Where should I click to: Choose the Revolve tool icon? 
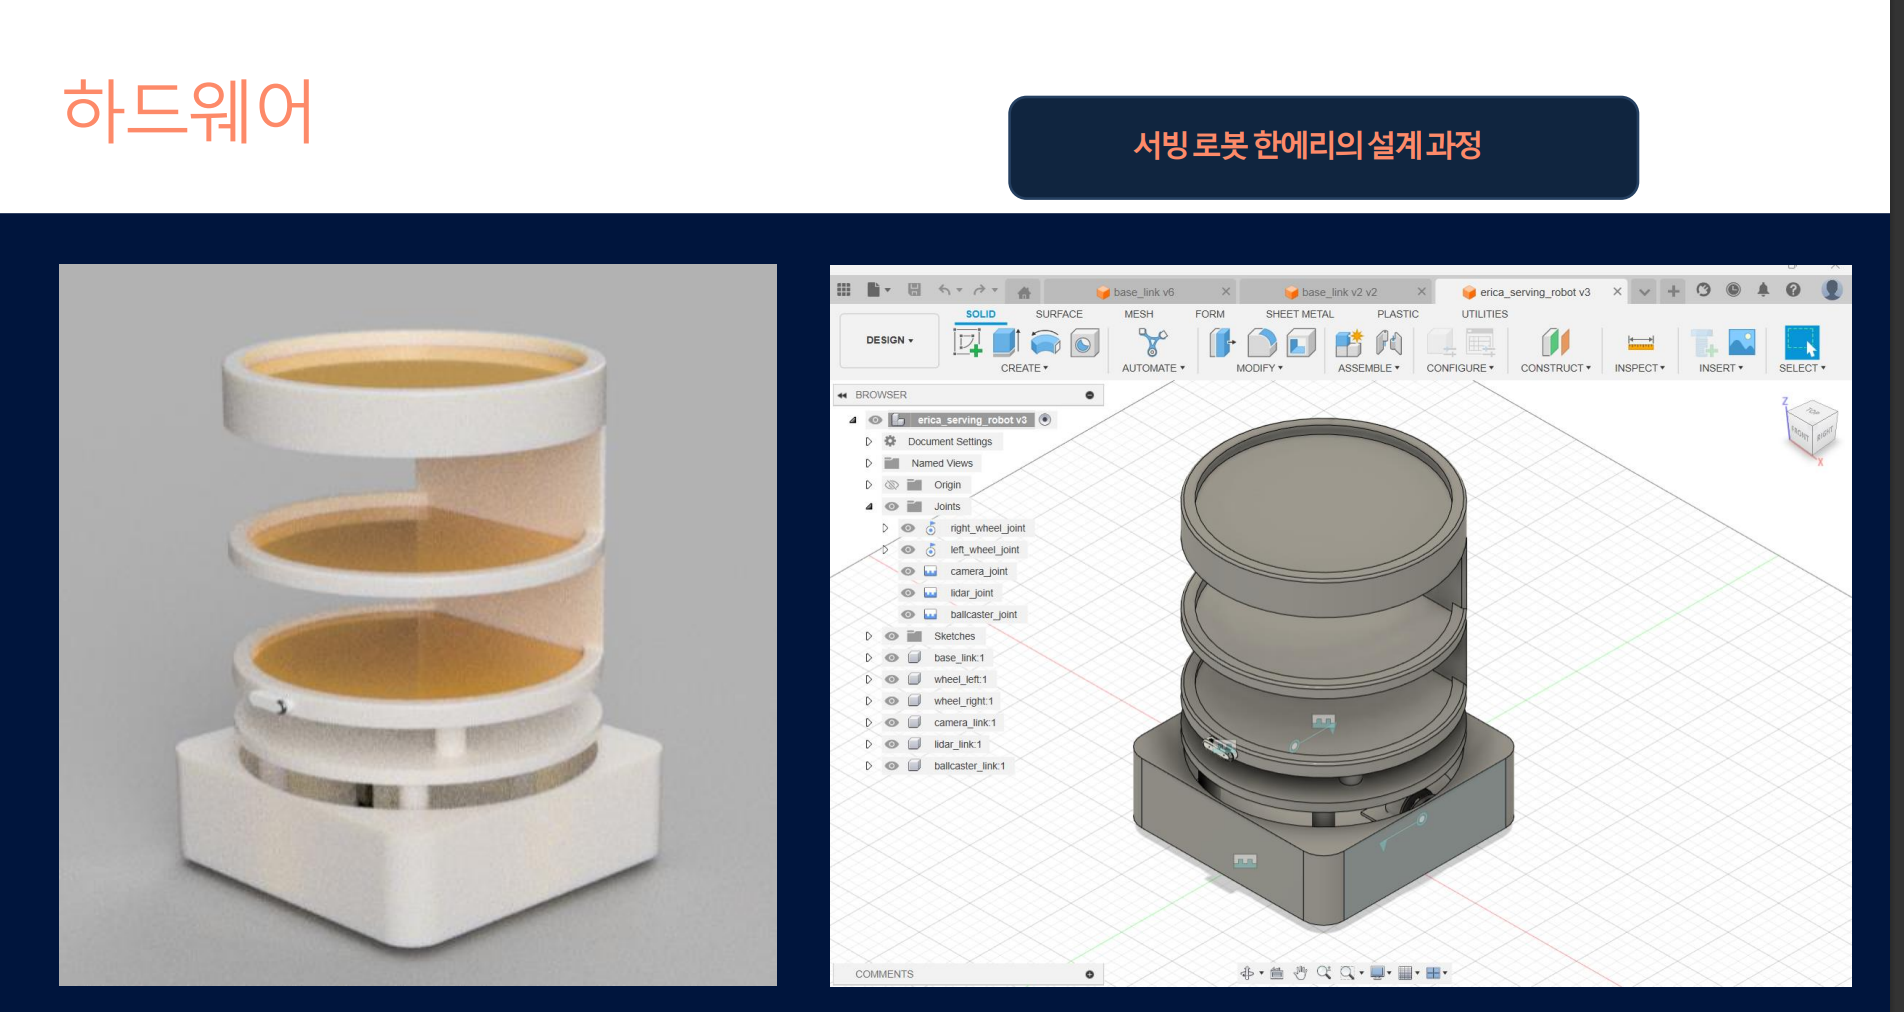pyautogui.click(x=1045, y=343)
